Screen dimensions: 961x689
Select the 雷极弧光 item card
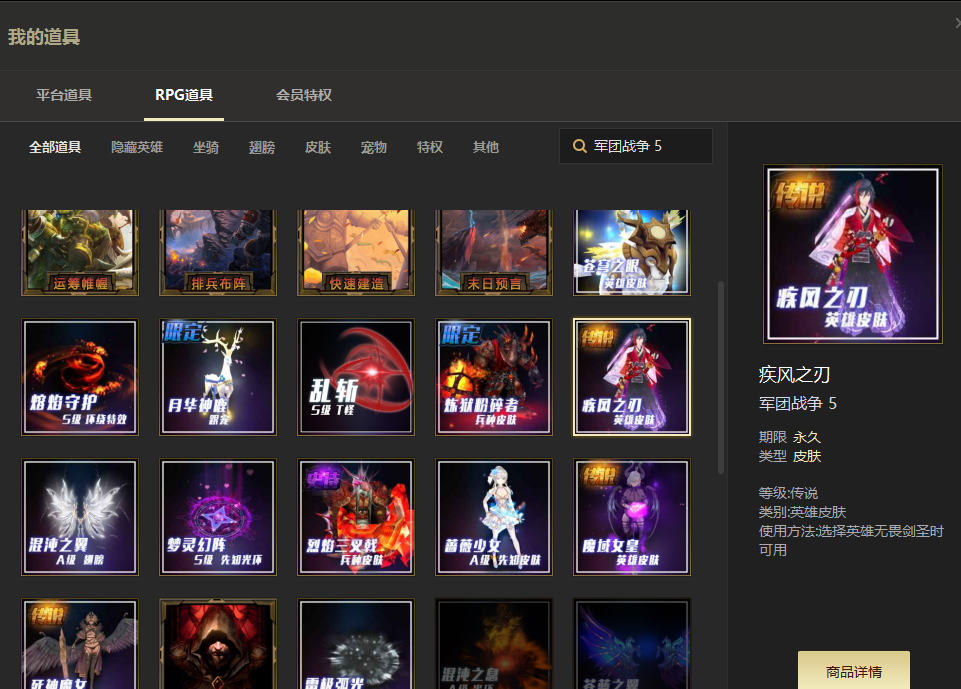click(x=355, y=644)
